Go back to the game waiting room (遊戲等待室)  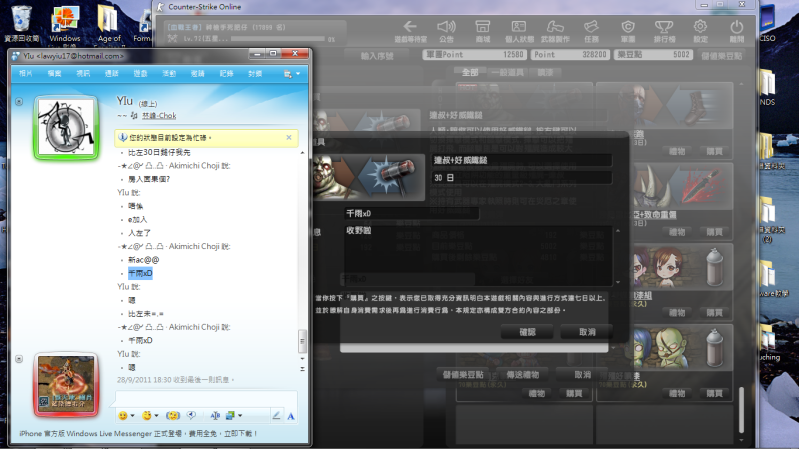point(410,31)
